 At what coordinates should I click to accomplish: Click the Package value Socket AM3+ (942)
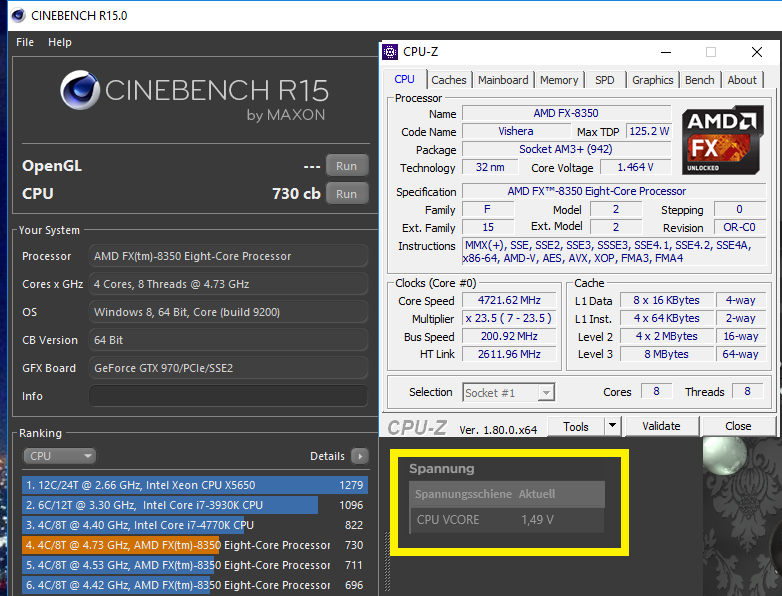click(566, 149)
